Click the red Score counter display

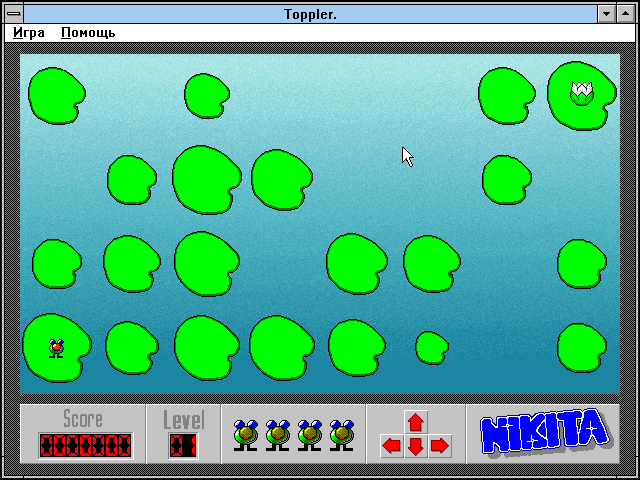(x=85, y=445)
